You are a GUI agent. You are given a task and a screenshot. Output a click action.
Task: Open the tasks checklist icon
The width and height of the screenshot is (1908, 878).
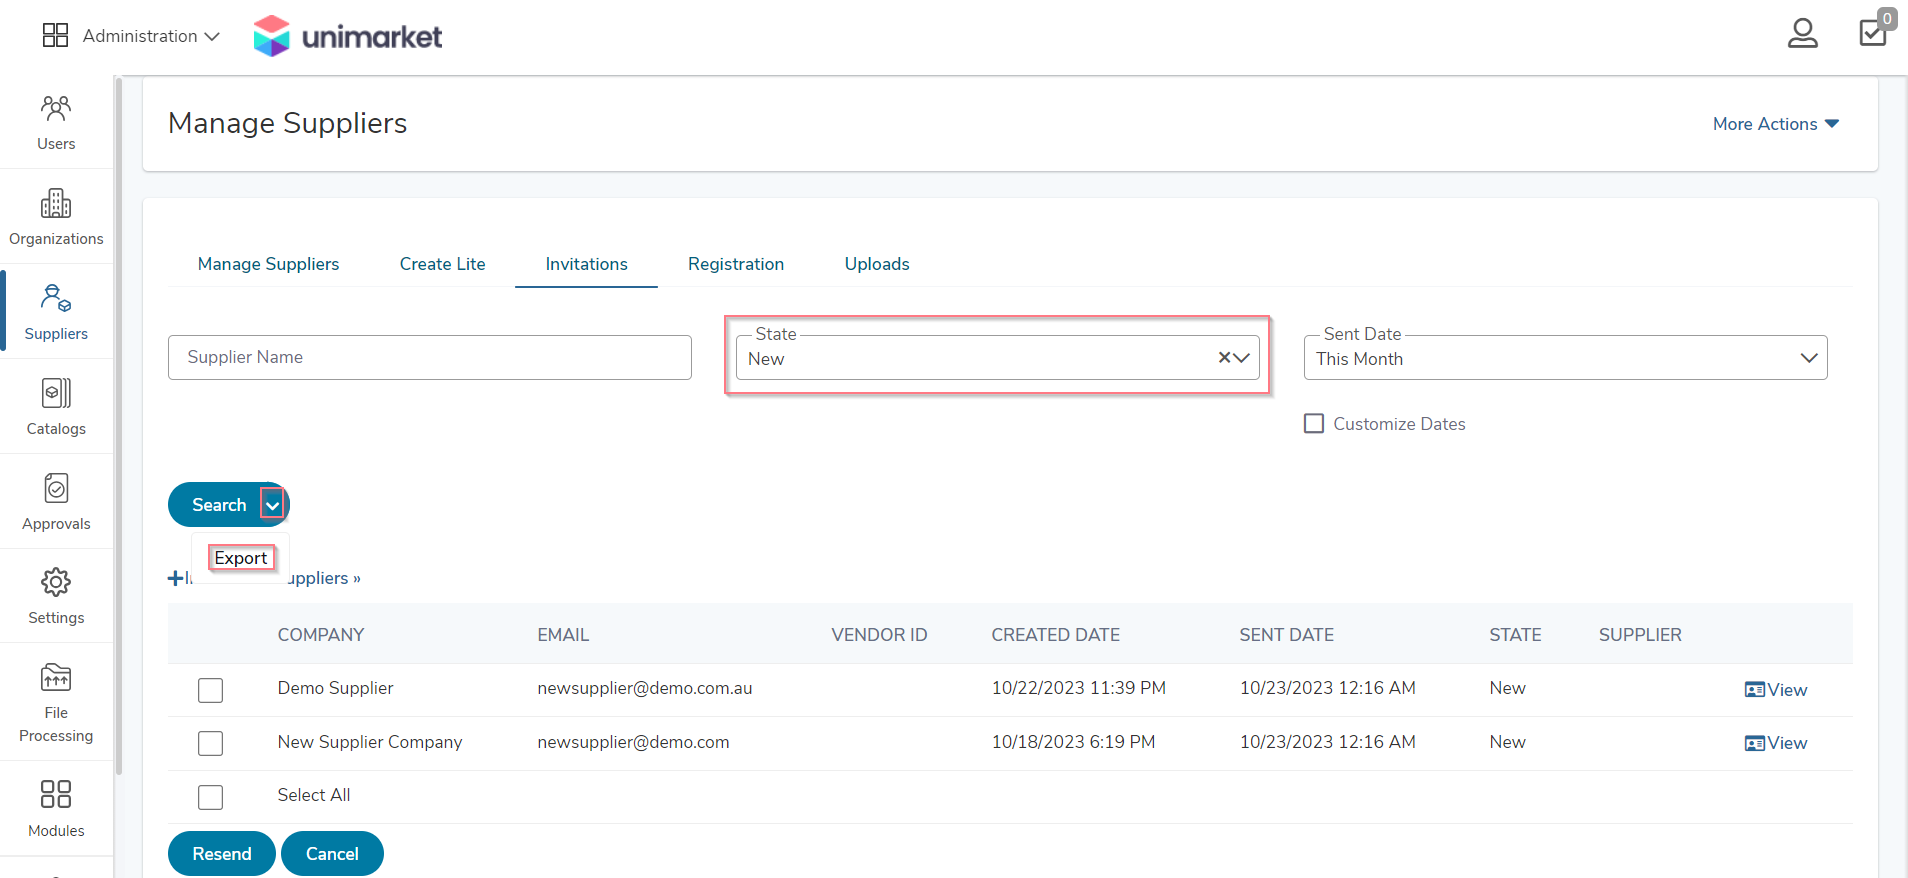pyautogui.click(x=1873, y=33)
